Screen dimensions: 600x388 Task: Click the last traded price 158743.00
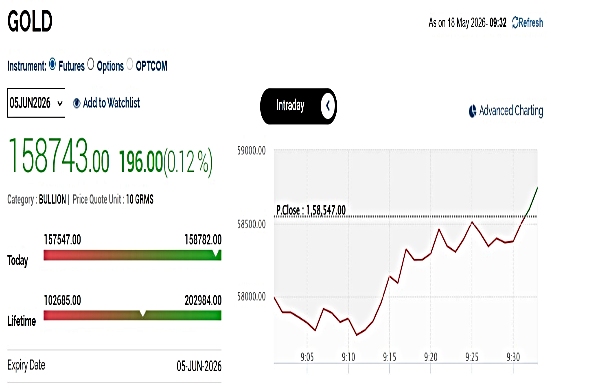click(x=59, y=157)
